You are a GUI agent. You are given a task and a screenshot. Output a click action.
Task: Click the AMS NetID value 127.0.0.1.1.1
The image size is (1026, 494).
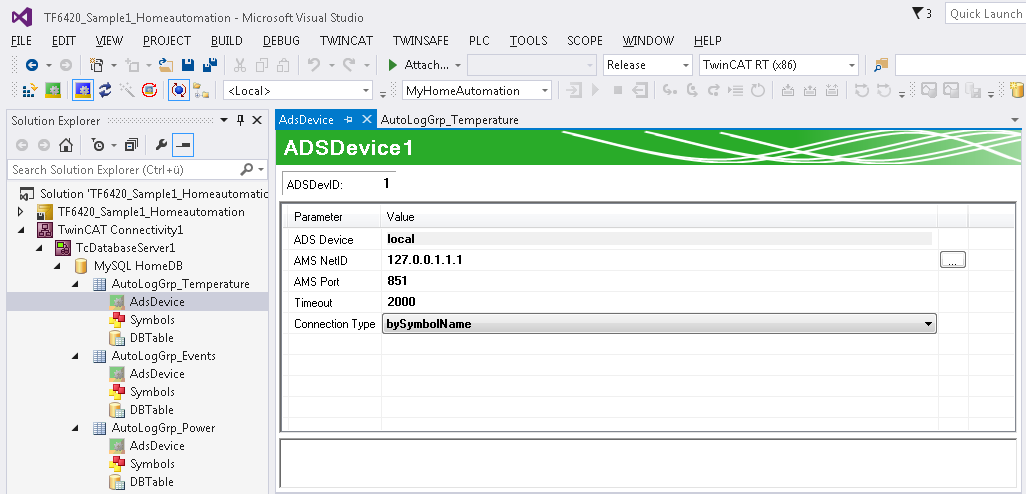pyautogui.click(x=425, y=260)
